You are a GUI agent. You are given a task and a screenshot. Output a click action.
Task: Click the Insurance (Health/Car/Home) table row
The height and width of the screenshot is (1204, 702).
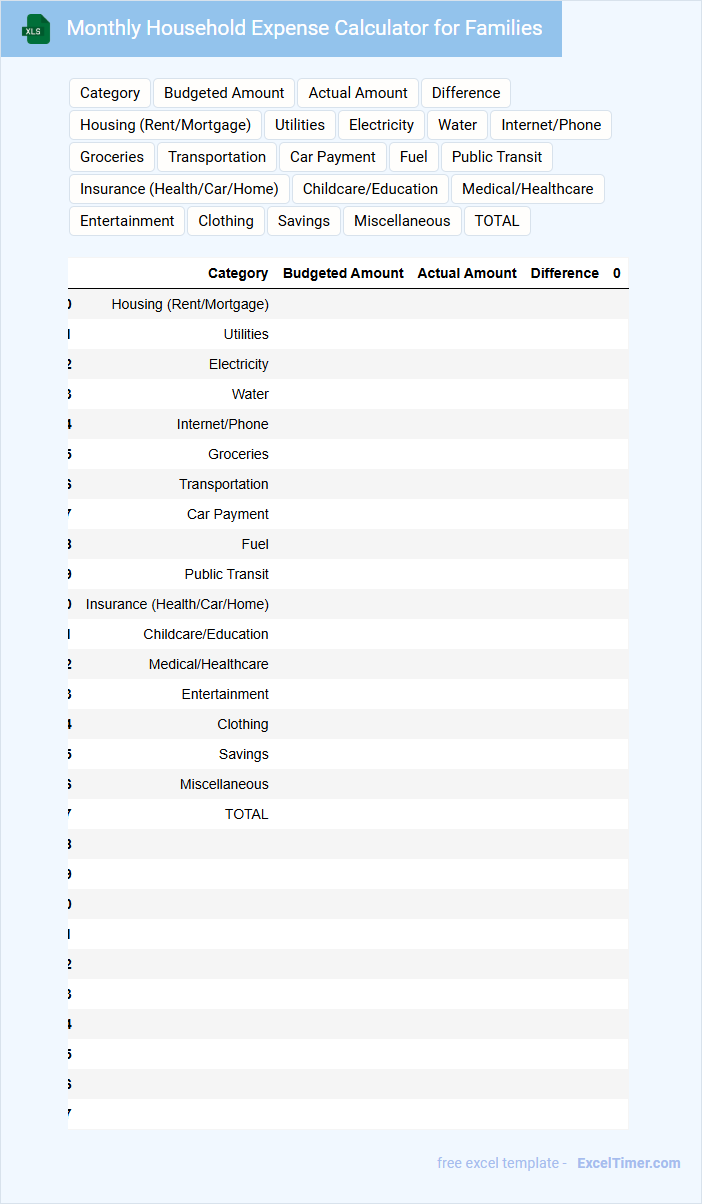click(177, 604)
